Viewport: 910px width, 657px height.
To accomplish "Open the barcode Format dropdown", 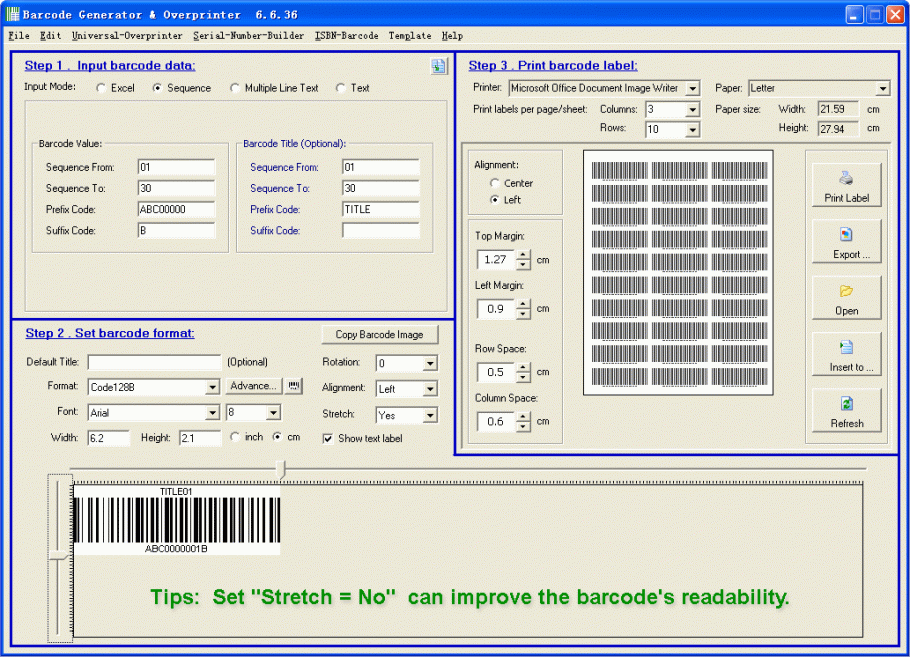I will pyautogui.click(x=212, y=387).
